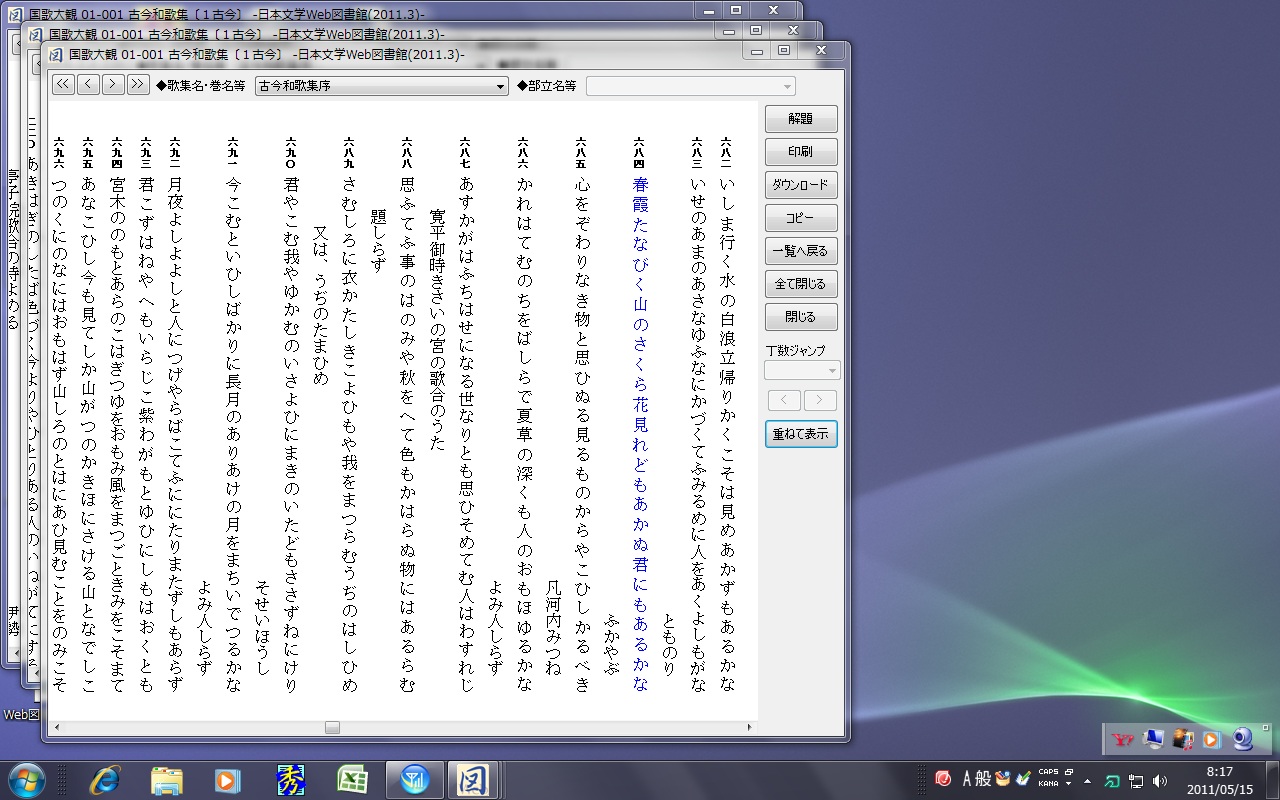Click IME conversion mode 般 indicator

(984, 779)
